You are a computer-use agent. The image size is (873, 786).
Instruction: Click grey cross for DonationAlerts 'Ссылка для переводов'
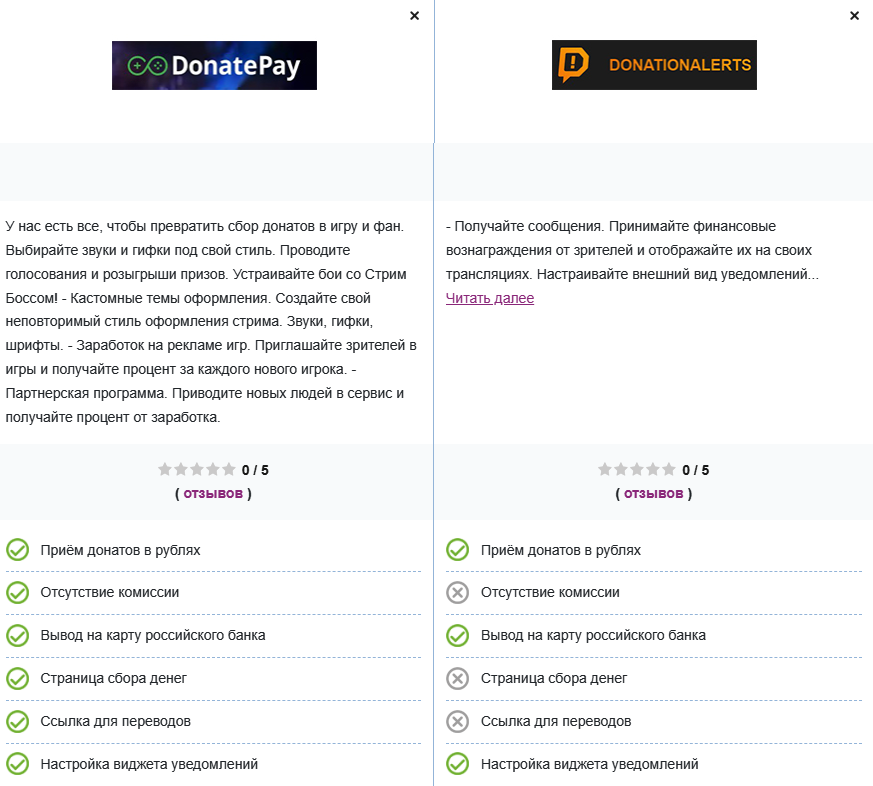point(457,722)
